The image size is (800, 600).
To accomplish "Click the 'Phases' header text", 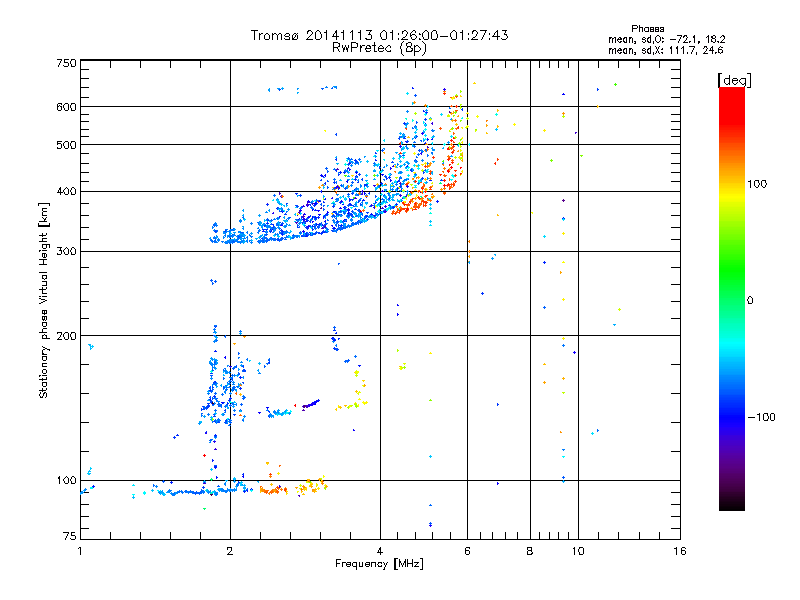I will point(647,29).
